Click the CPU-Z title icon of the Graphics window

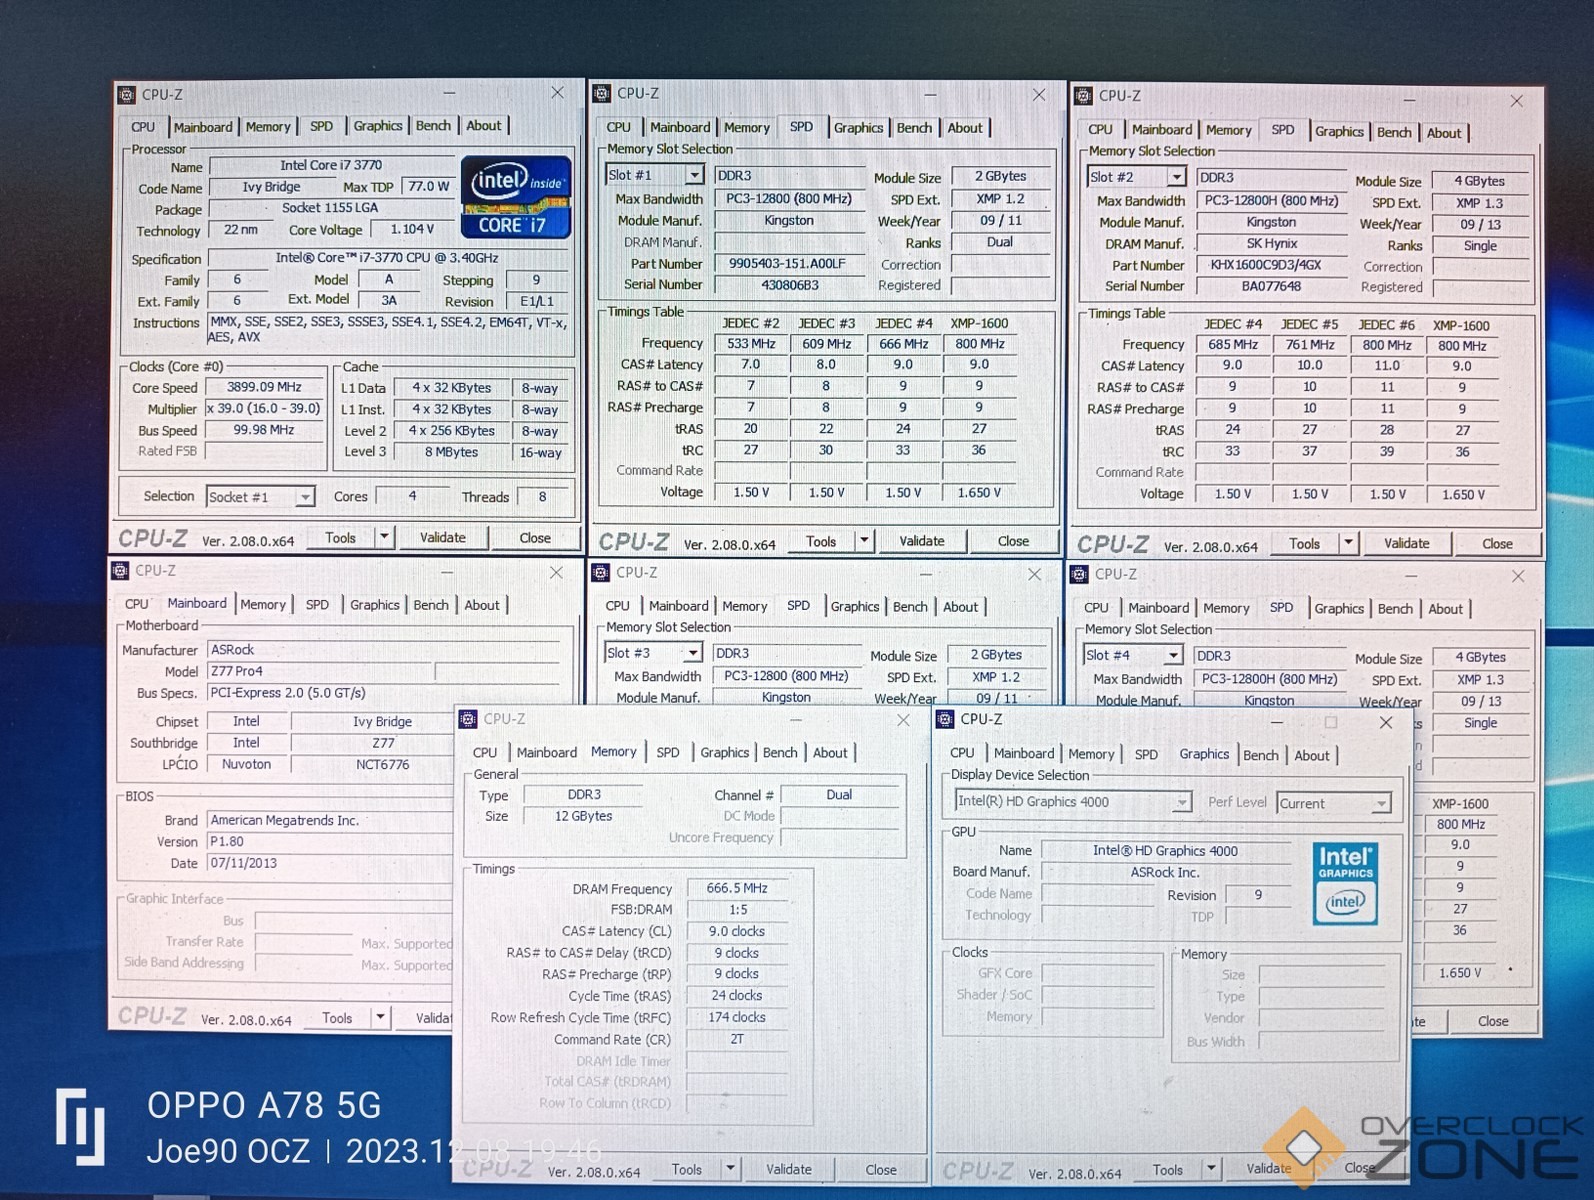(946, 719)
